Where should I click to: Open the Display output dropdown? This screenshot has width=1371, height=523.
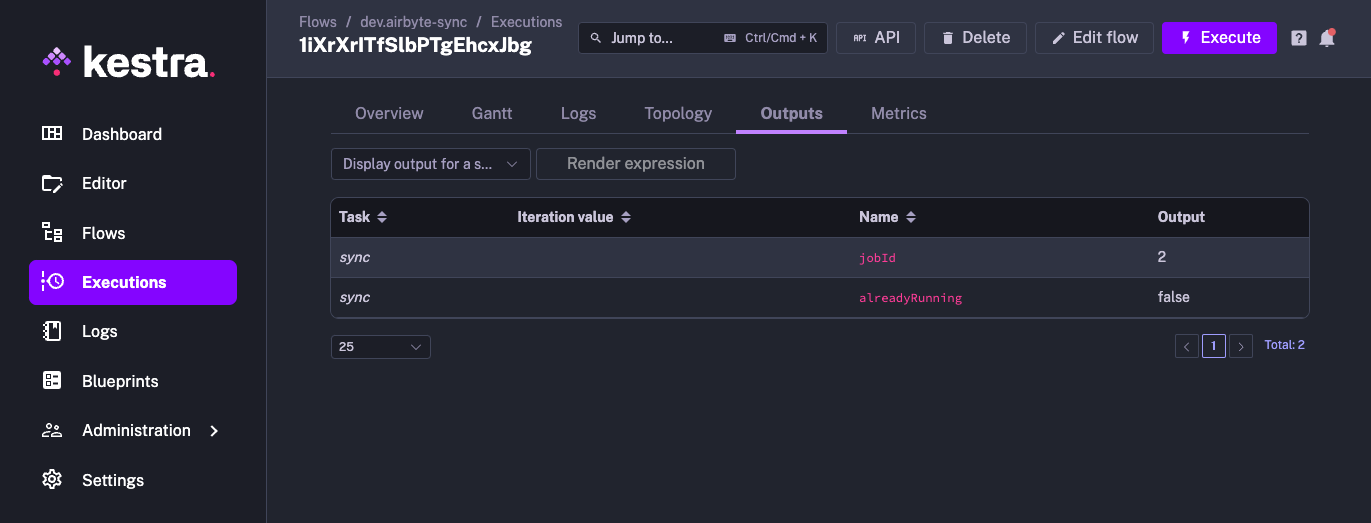click(431, 164)
